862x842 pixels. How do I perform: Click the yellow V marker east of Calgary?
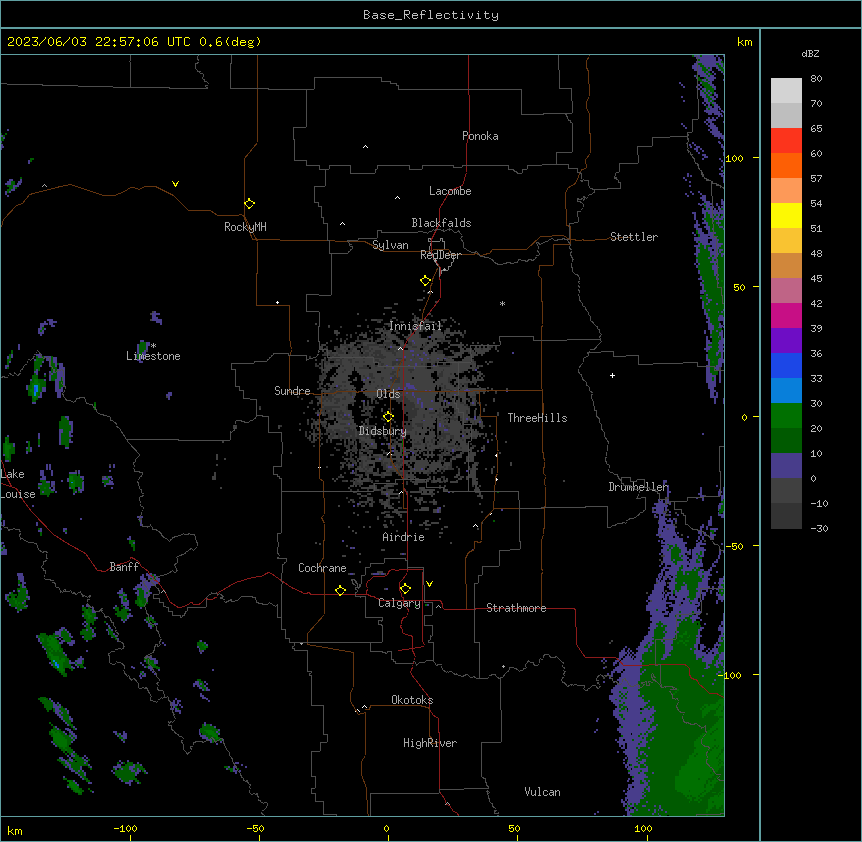click(429, 584)
